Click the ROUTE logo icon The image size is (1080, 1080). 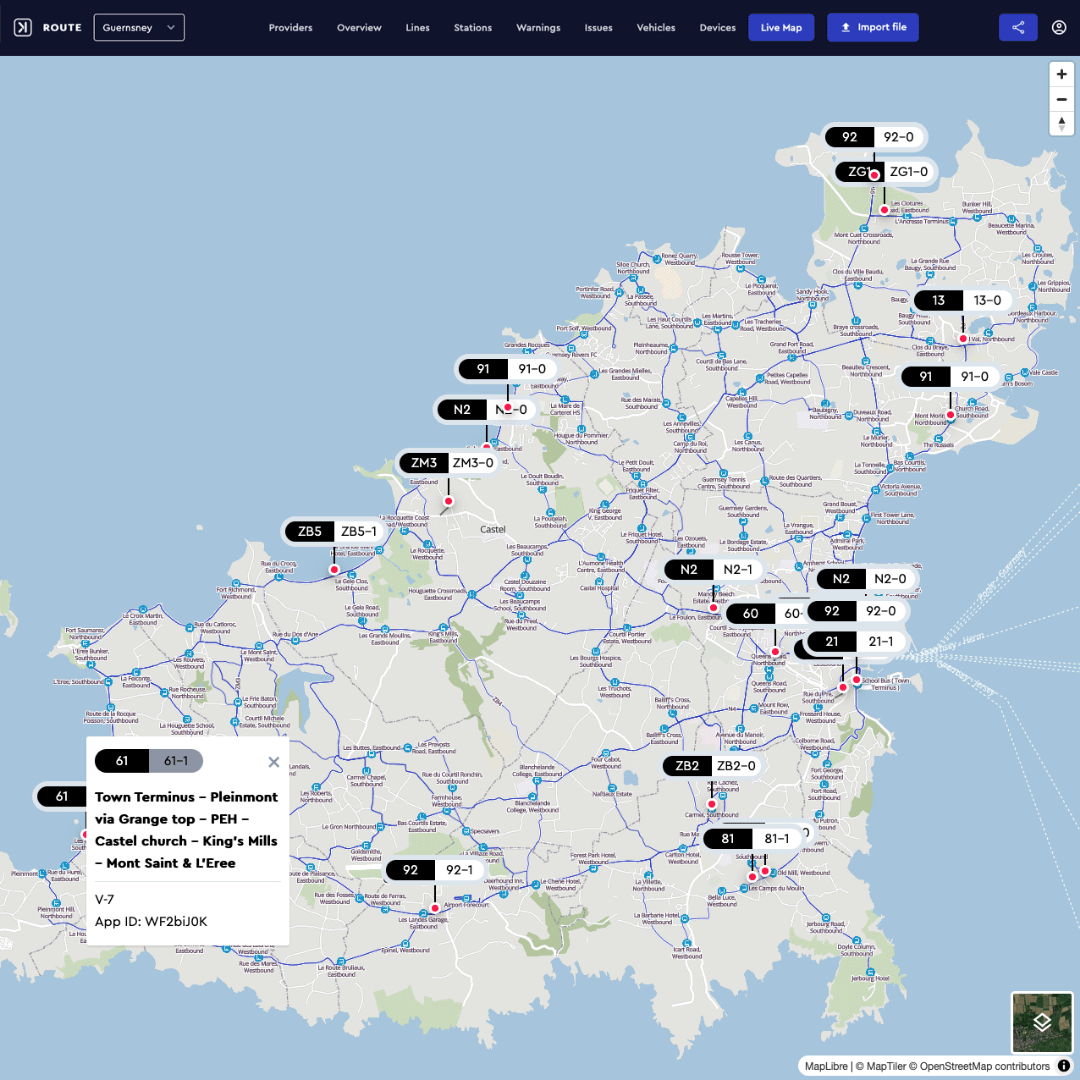click(x=23, y=28)
